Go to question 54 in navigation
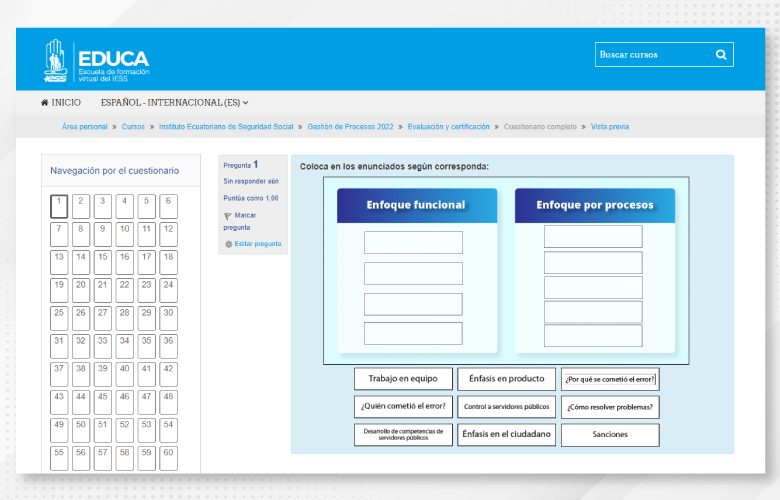 [x=168, y=430]
